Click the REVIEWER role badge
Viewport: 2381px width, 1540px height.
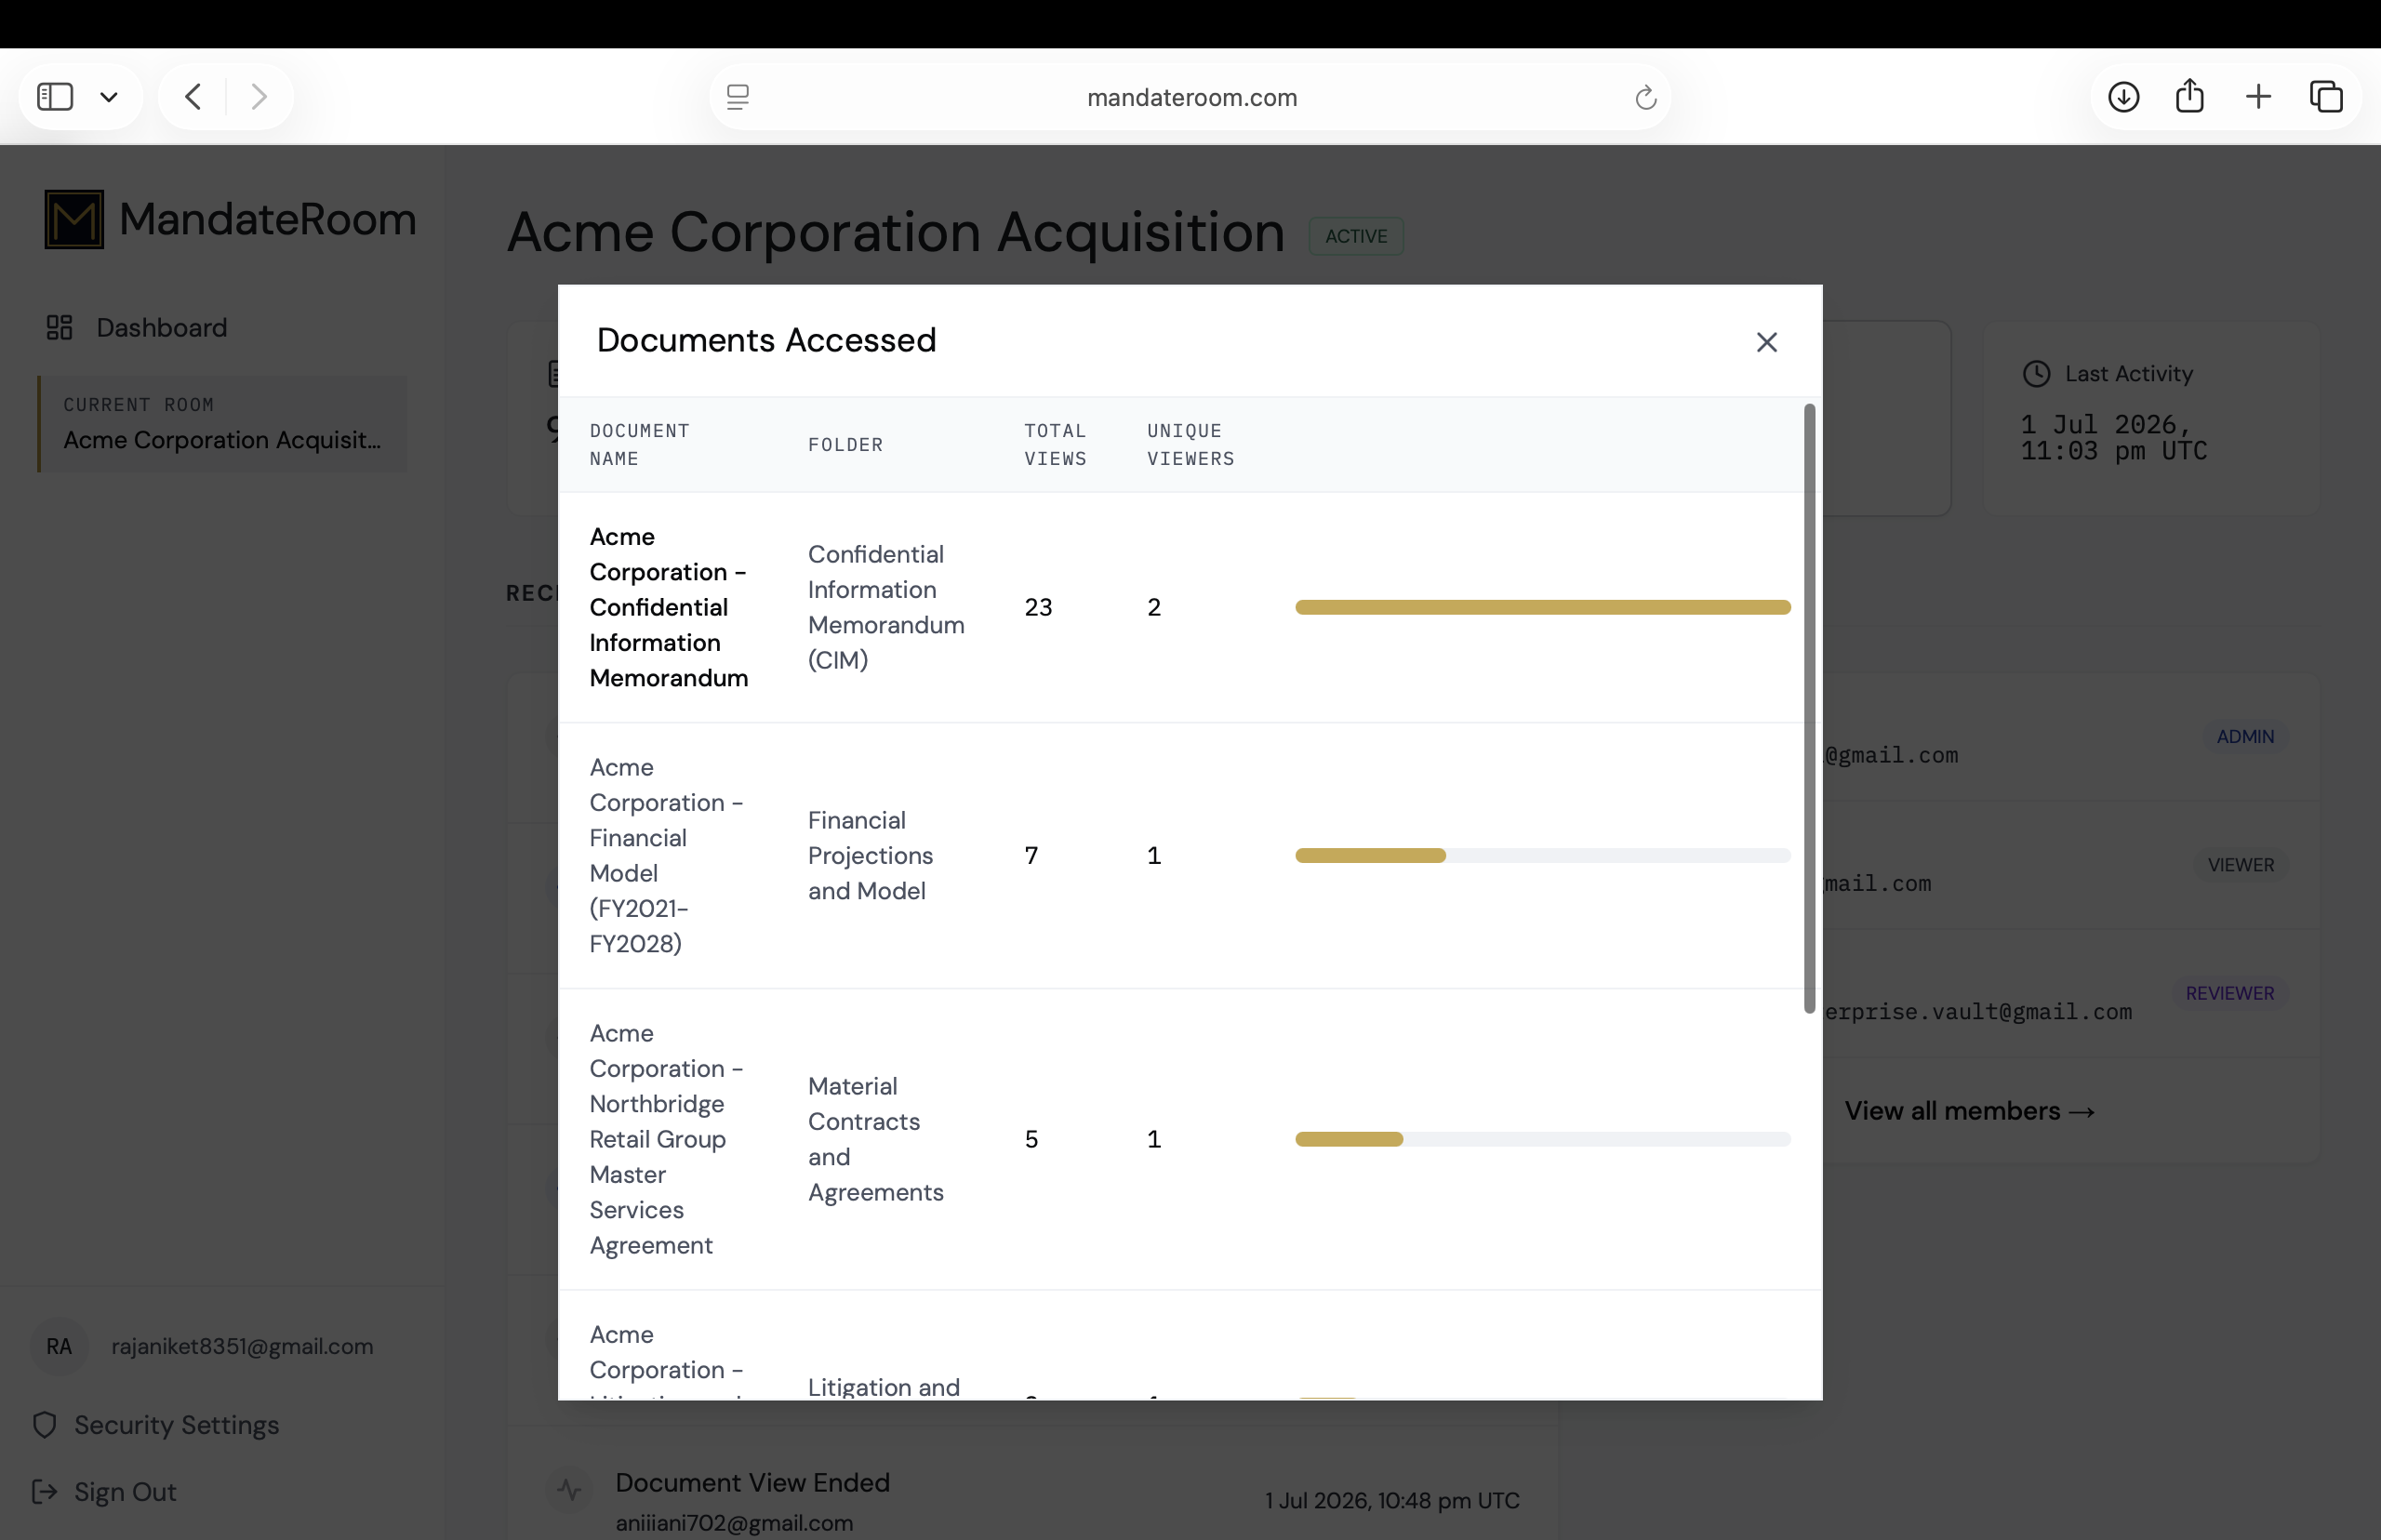[x=2229, y=993]
